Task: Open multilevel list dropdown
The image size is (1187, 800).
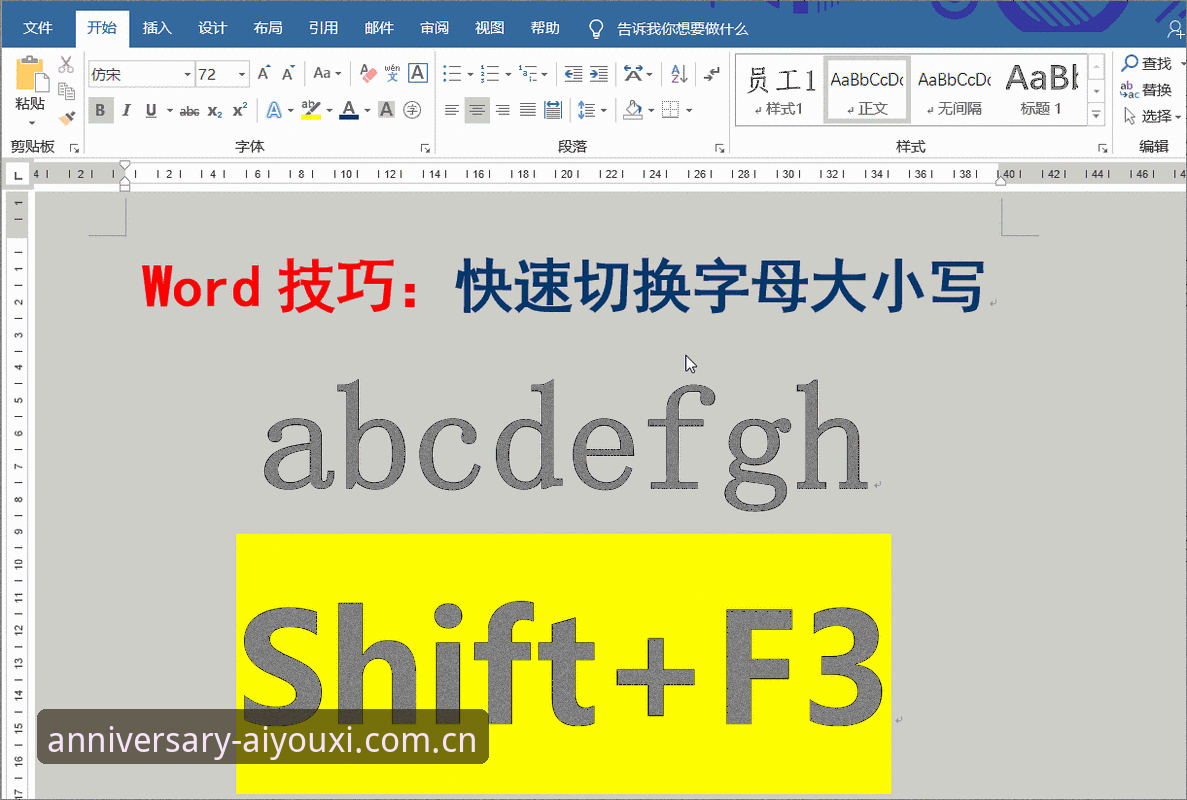Action: (x=534, y=74)
